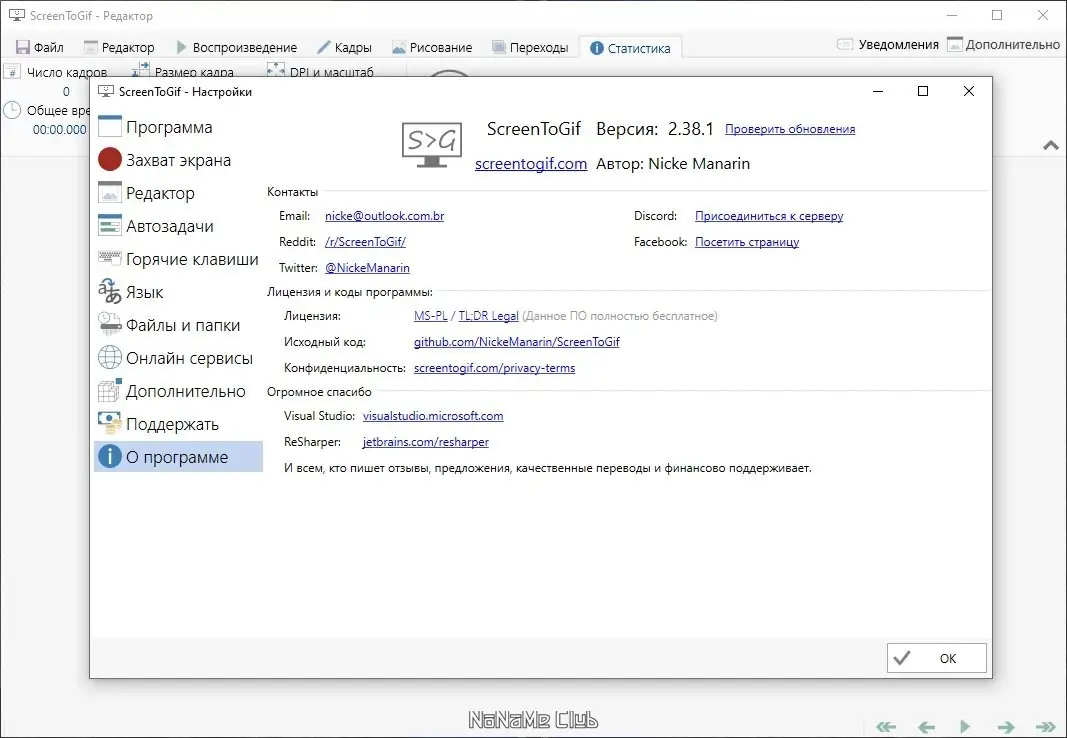Click the ScreenToGif S>G monitor logo
The width and height of the screenshot is (1067, 738).
tap(431, 146)
